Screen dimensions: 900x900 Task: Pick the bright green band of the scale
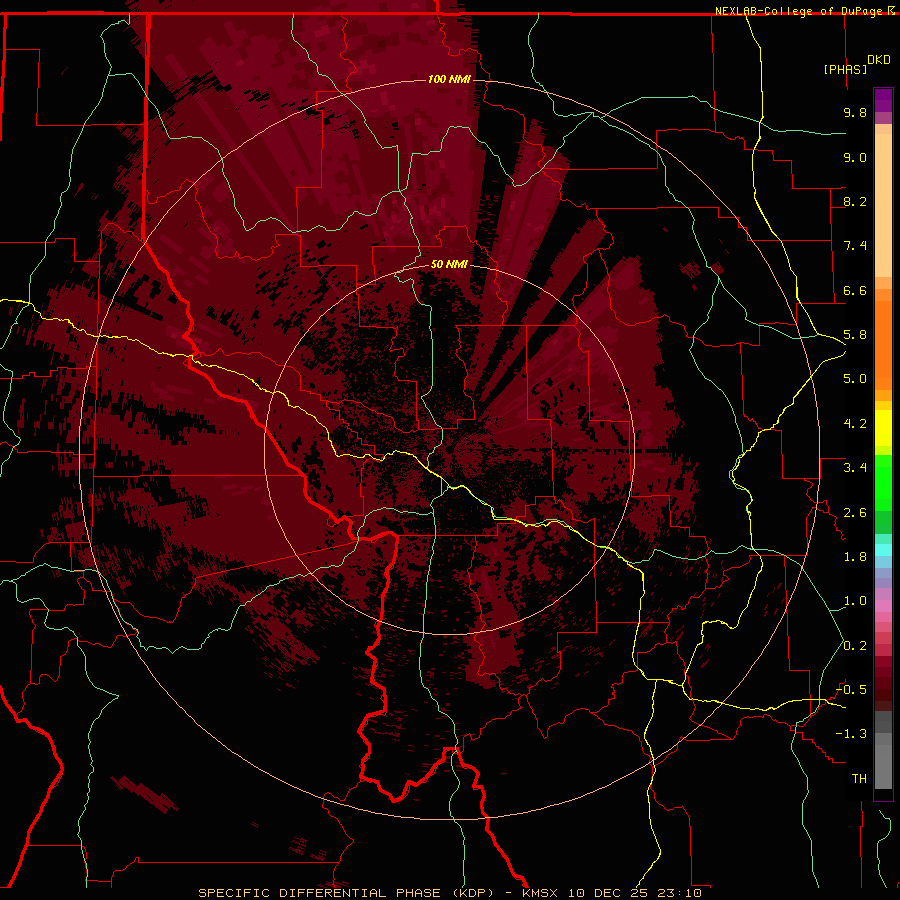[x=883, y=482]
